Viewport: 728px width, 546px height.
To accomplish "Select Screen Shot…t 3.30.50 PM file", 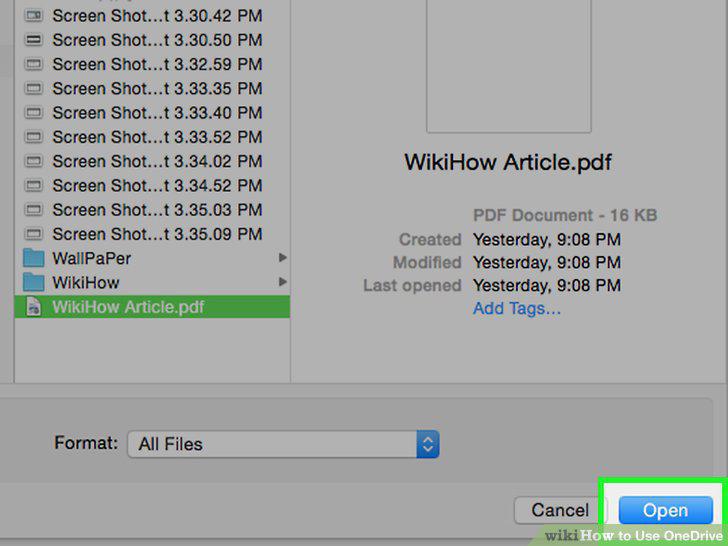I will 152,40.
